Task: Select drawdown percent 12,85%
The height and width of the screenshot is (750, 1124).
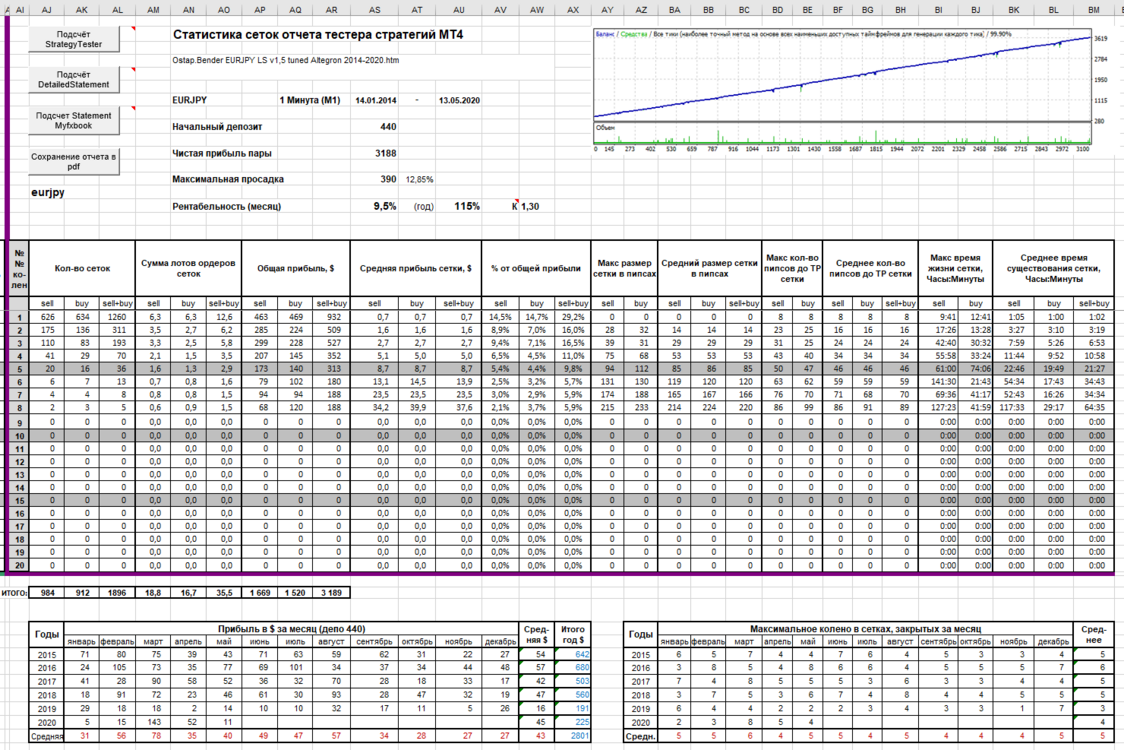Action: tap(419, 179)
